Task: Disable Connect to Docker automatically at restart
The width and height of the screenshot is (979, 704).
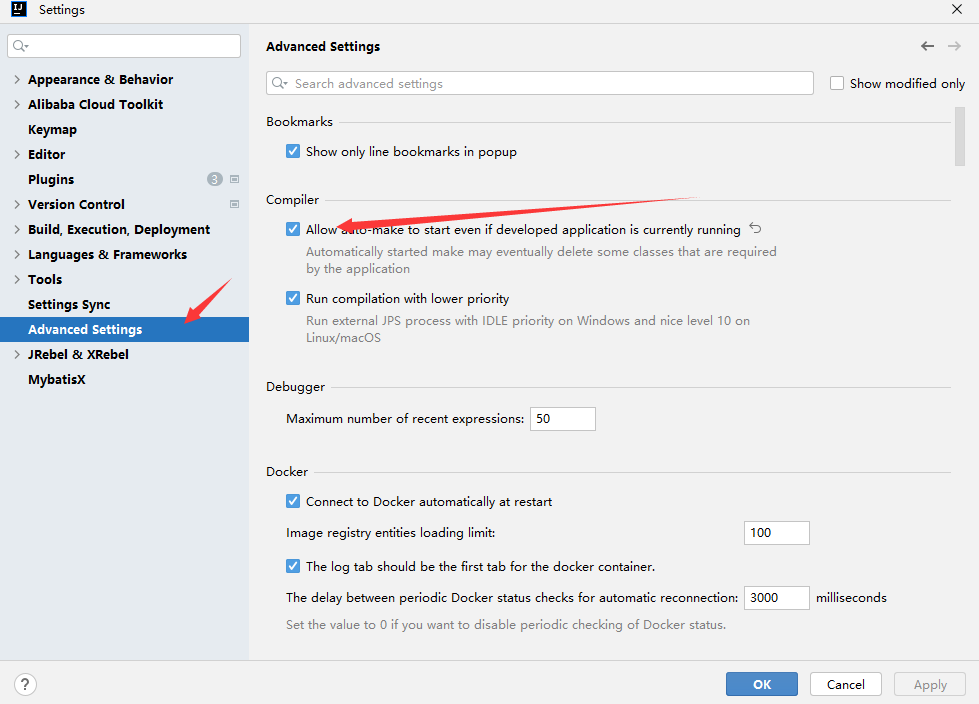Action: (293, 501)
